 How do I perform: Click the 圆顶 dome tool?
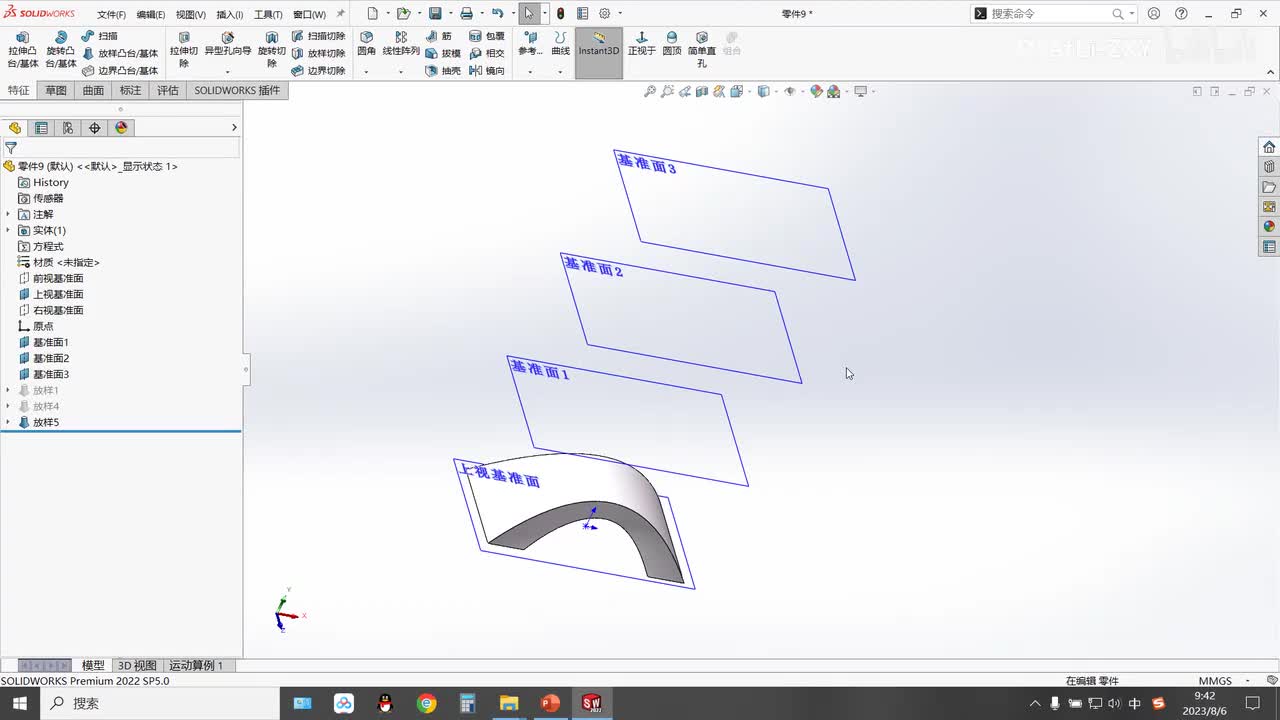click(672, 44)
